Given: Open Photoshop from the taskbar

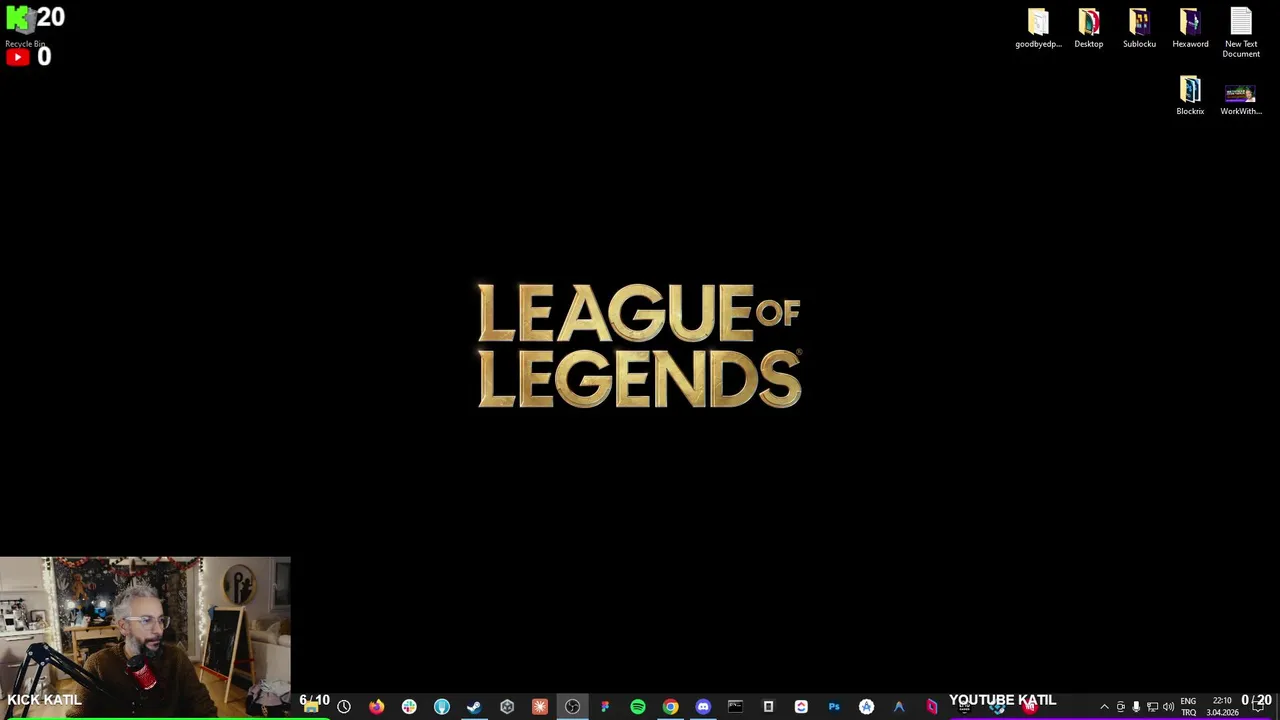Looking at the screenshot, I should [833, 707].
